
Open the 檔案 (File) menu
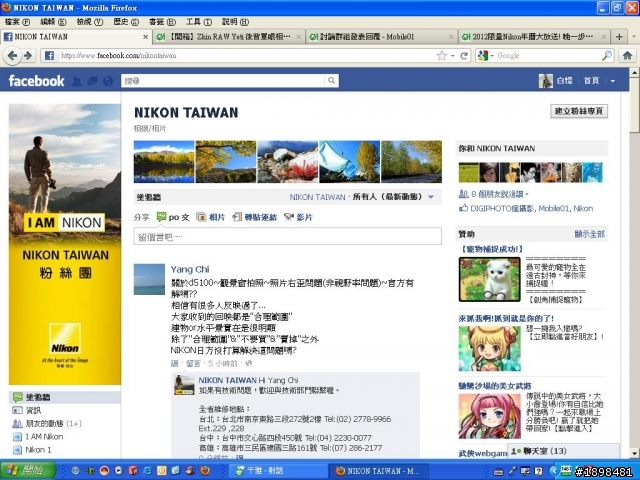(17, 22)
